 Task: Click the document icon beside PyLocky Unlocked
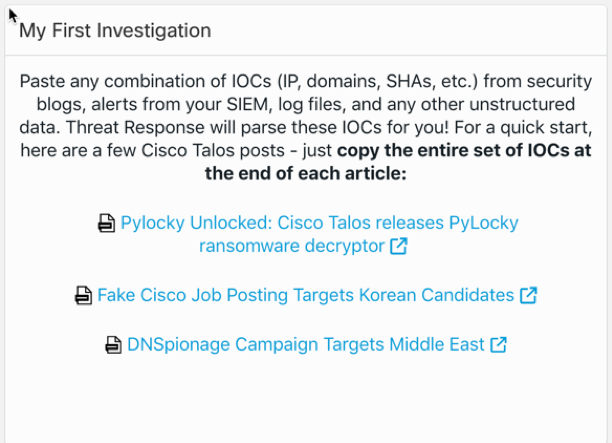(x=107, y=224)
